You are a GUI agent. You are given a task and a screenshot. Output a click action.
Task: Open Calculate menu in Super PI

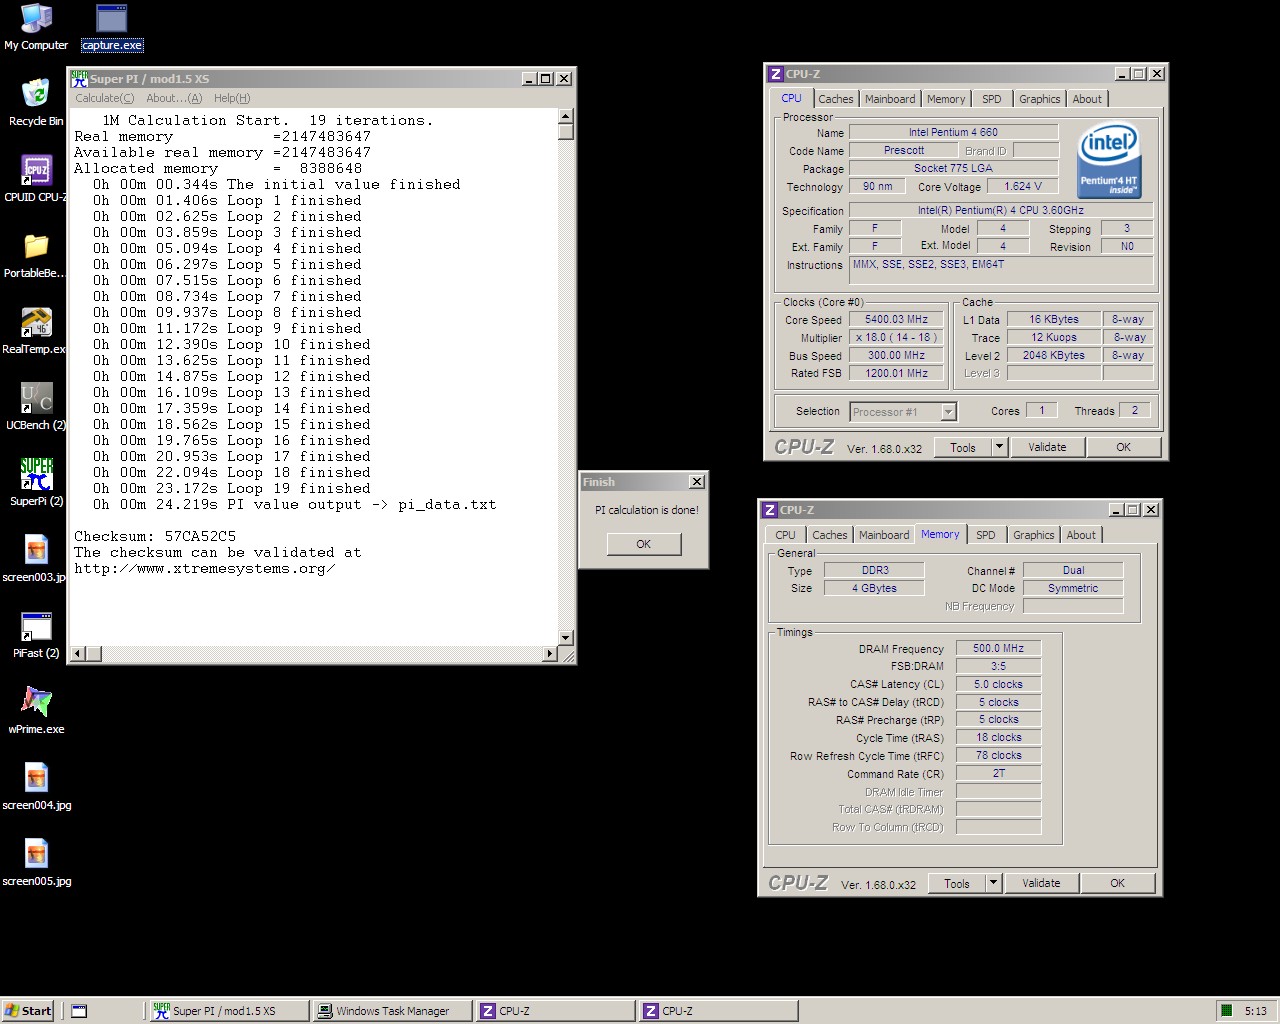coord(104,98)
